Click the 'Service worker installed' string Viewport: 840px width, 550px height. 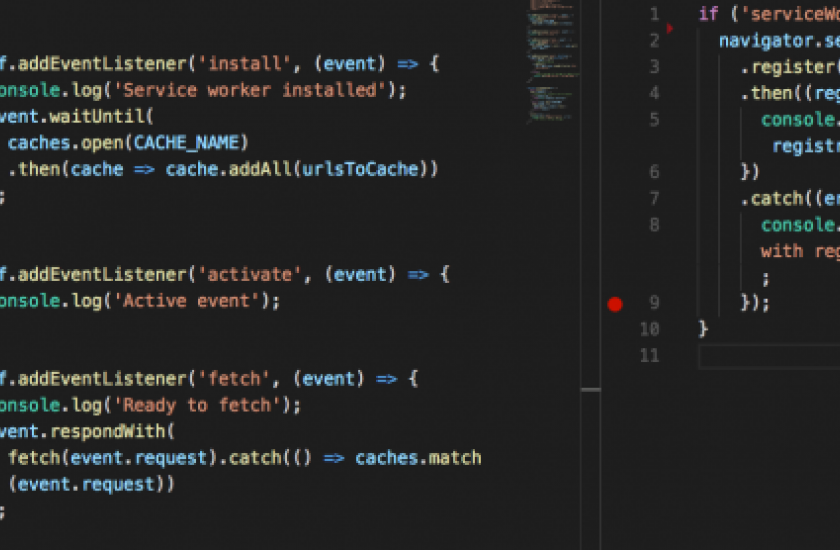[x=250, y=91]
